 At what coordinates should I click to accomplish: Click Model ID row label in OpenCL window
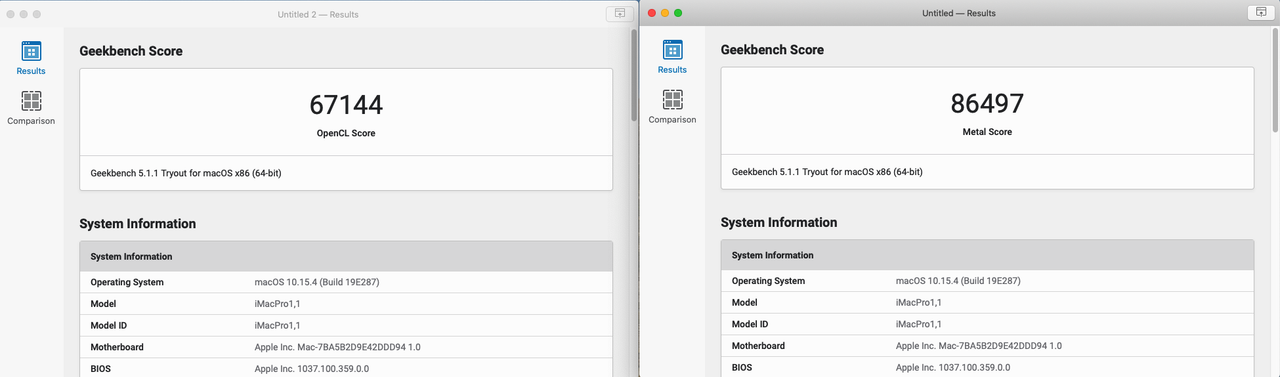click(x=110, y=325)
